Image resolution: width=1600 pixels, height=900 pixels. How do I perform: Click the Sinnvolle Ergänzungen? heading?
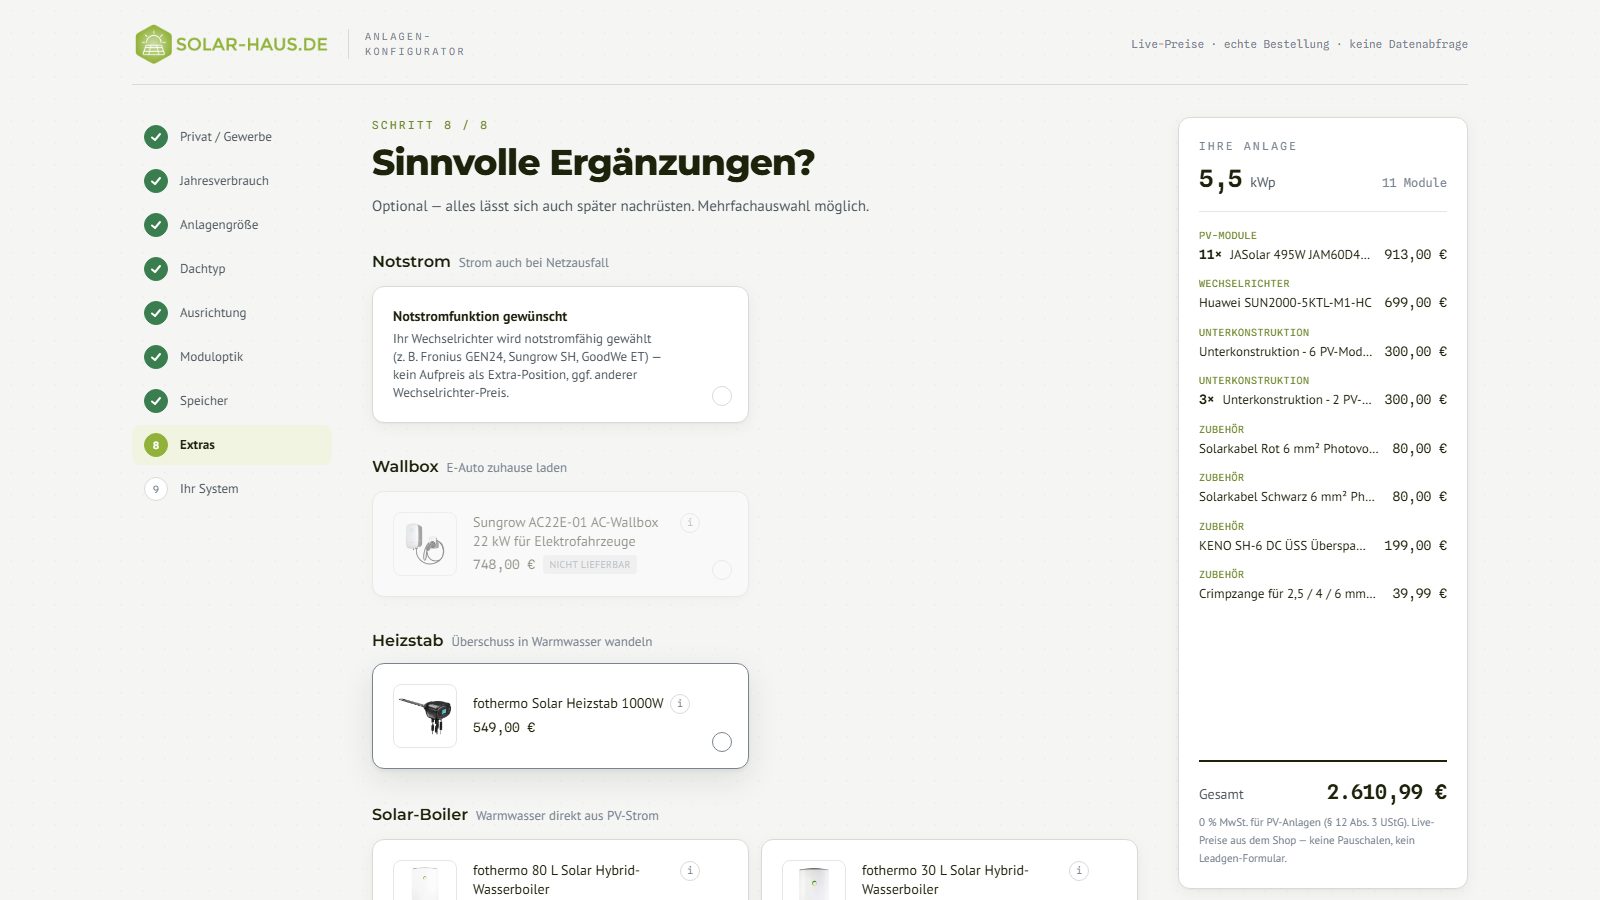point(593,162)
